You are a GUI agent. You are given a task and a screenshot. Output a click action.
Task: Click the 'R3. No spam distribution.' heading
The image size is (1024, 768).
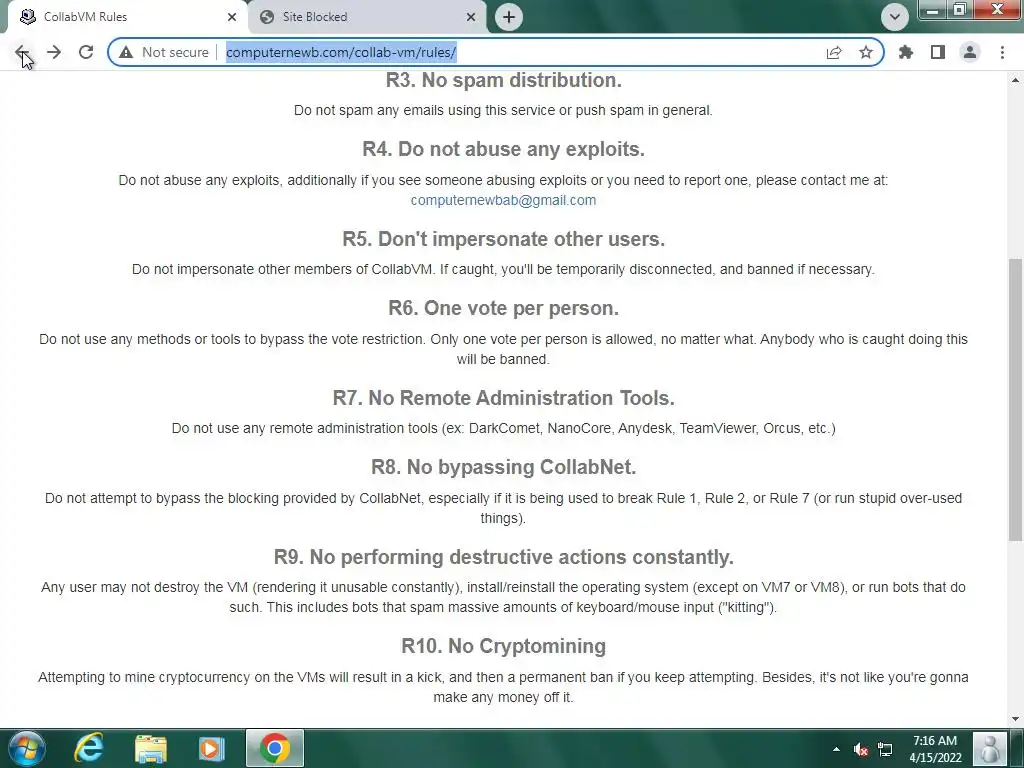[504, 80]
